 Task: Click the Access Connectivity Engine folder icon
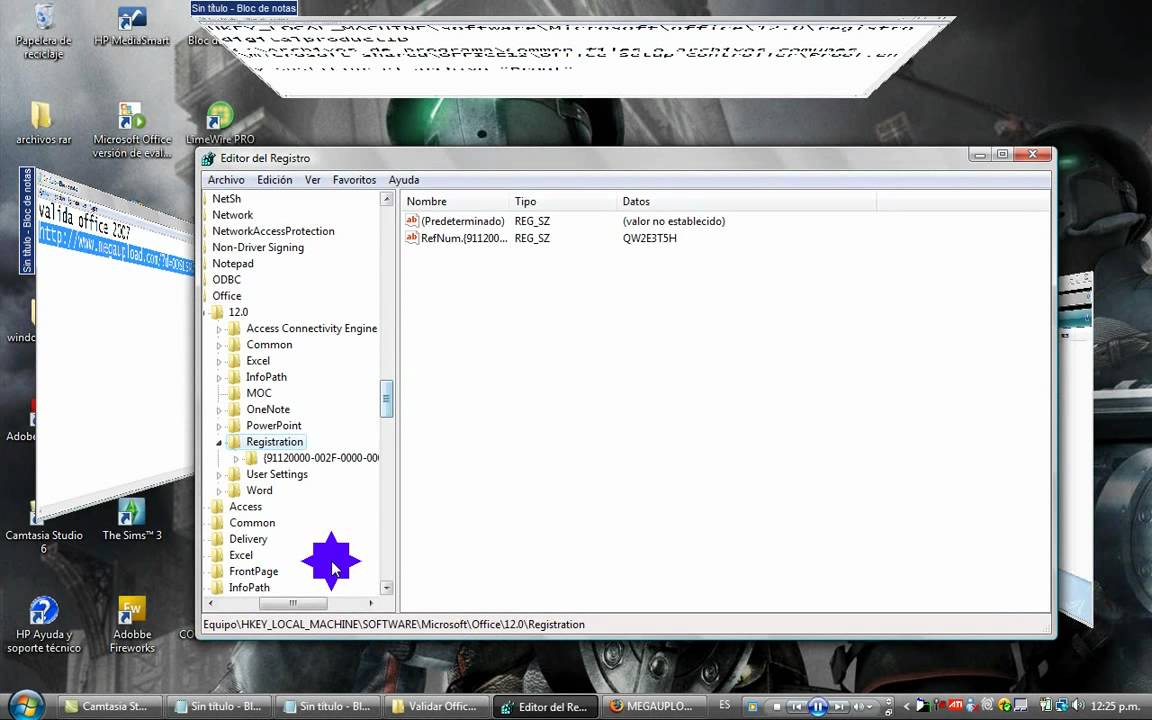[x=234, y=328]
